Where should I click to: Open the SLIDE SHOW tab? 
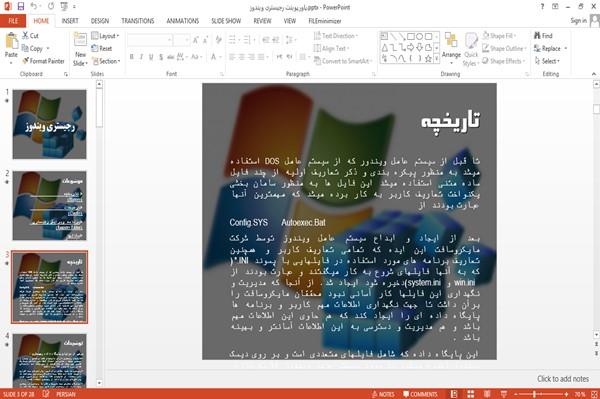point(226,21)
